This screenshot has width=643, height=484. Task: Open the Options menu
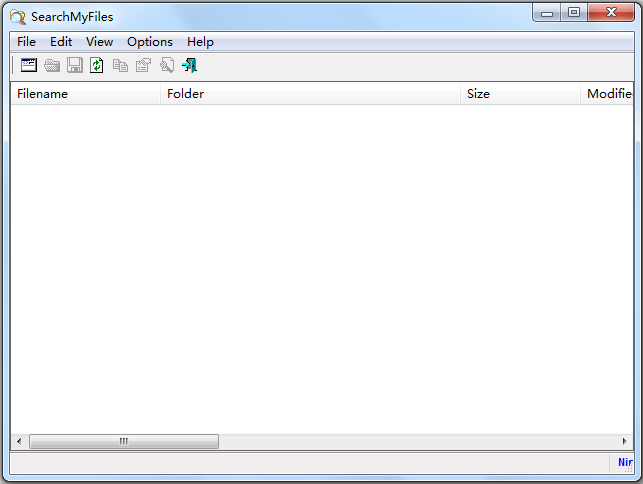pyautogui.click(x=150, y=42)
